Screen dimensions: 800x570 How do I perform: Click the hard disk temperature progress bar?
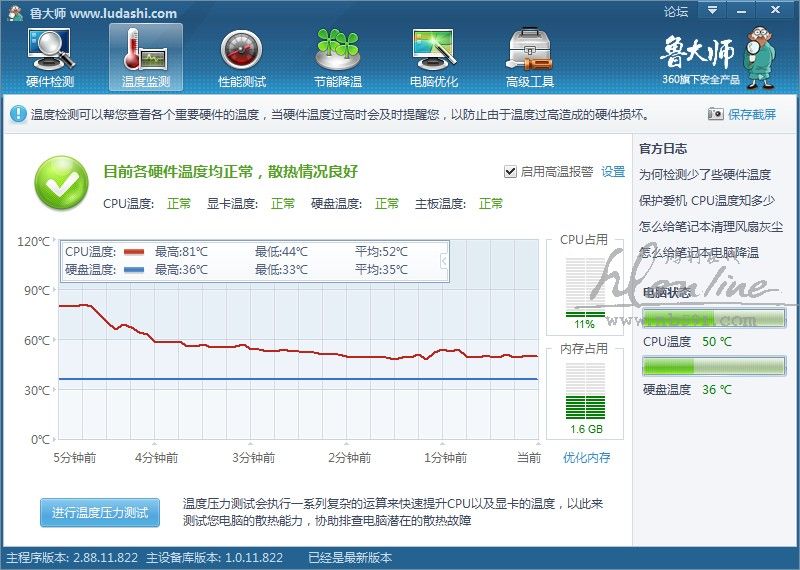(714, 366)
